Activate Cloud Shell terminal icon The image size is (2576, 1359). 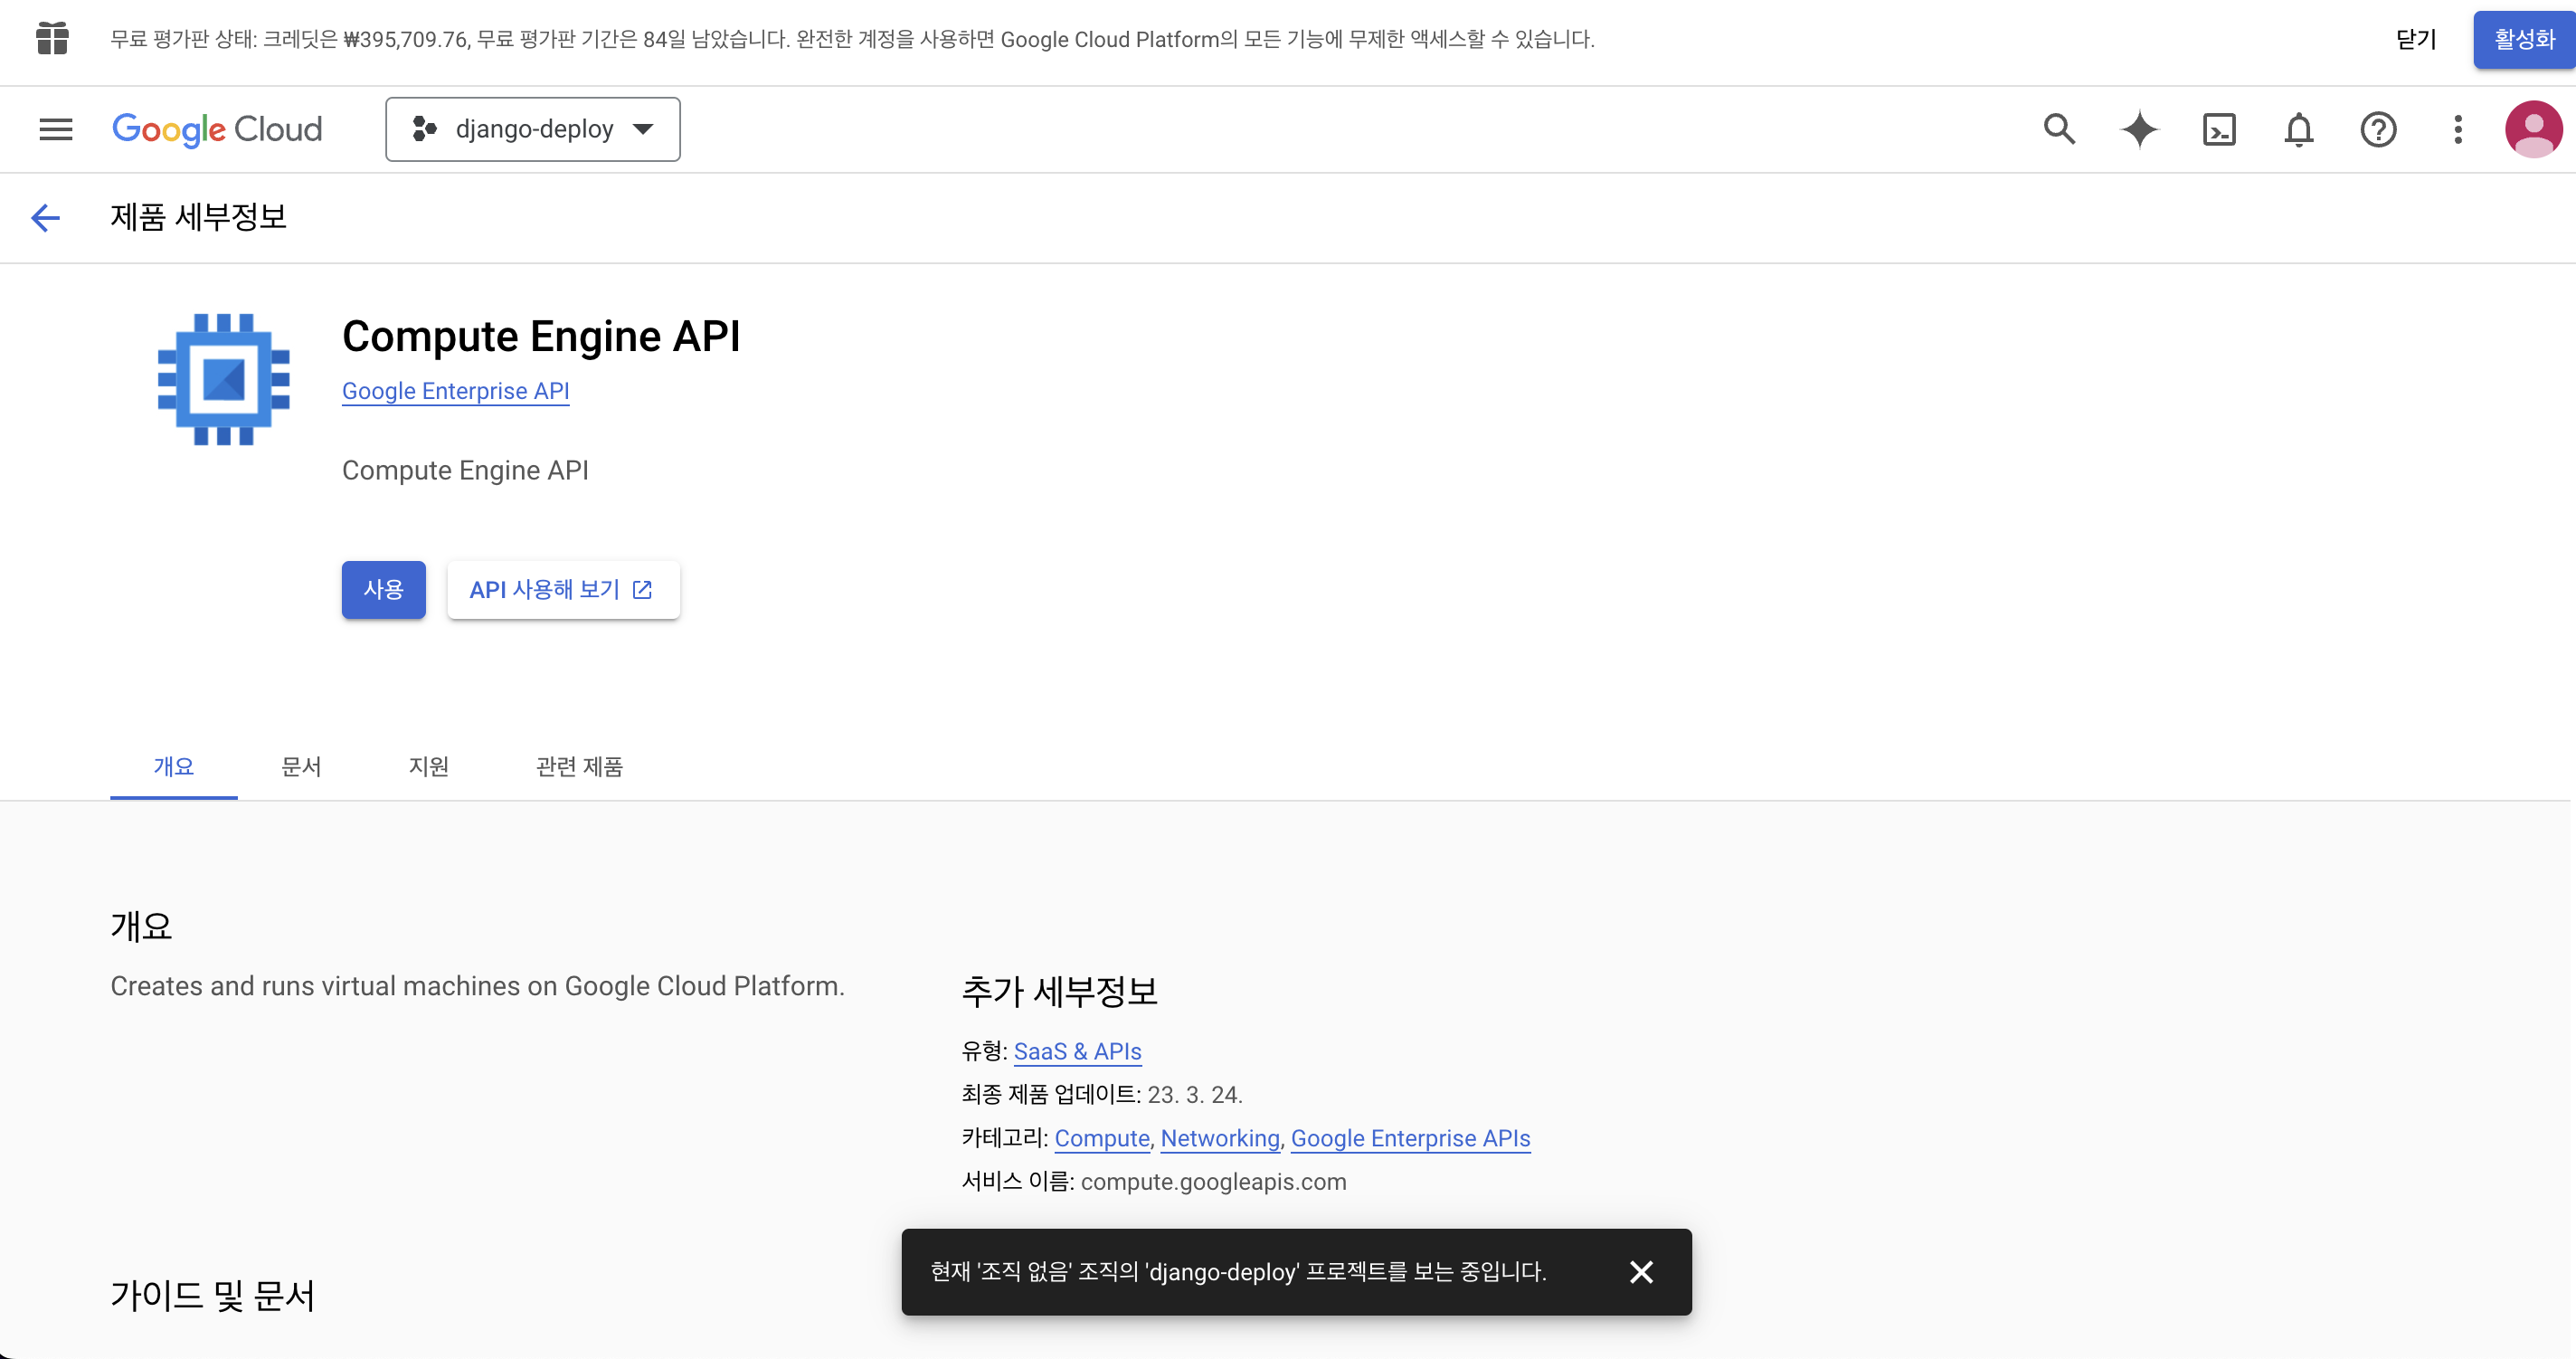pos(2219,129)
